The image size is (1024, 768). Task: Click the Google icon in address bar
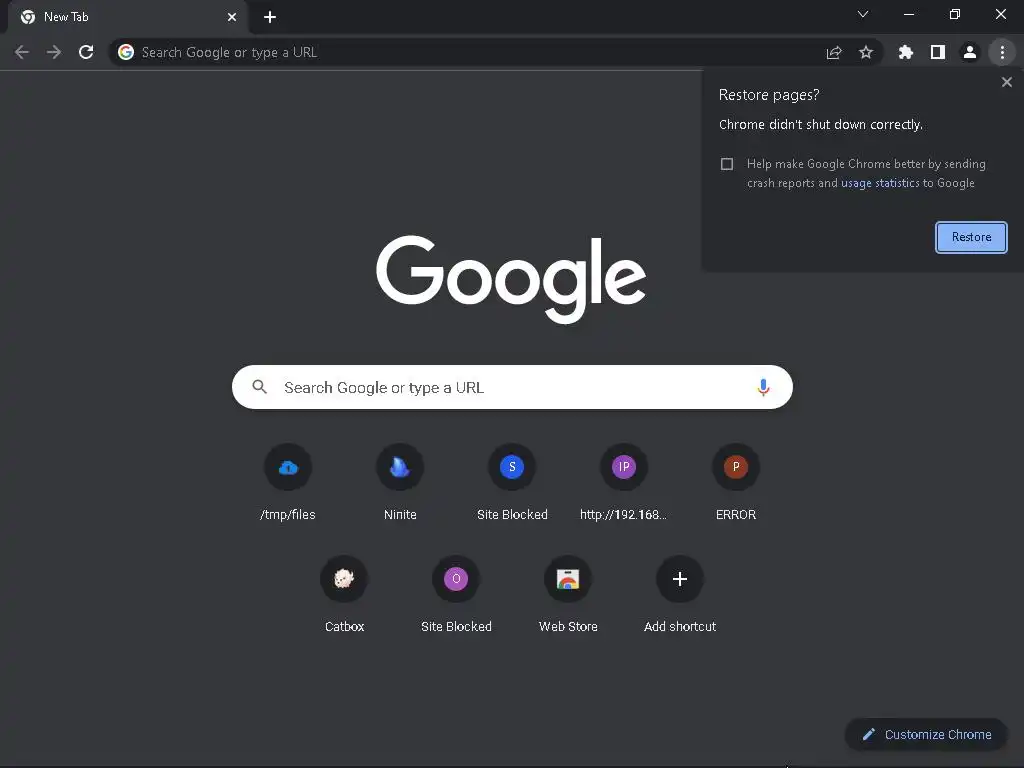pyautogui.click(x=126, y=52)
